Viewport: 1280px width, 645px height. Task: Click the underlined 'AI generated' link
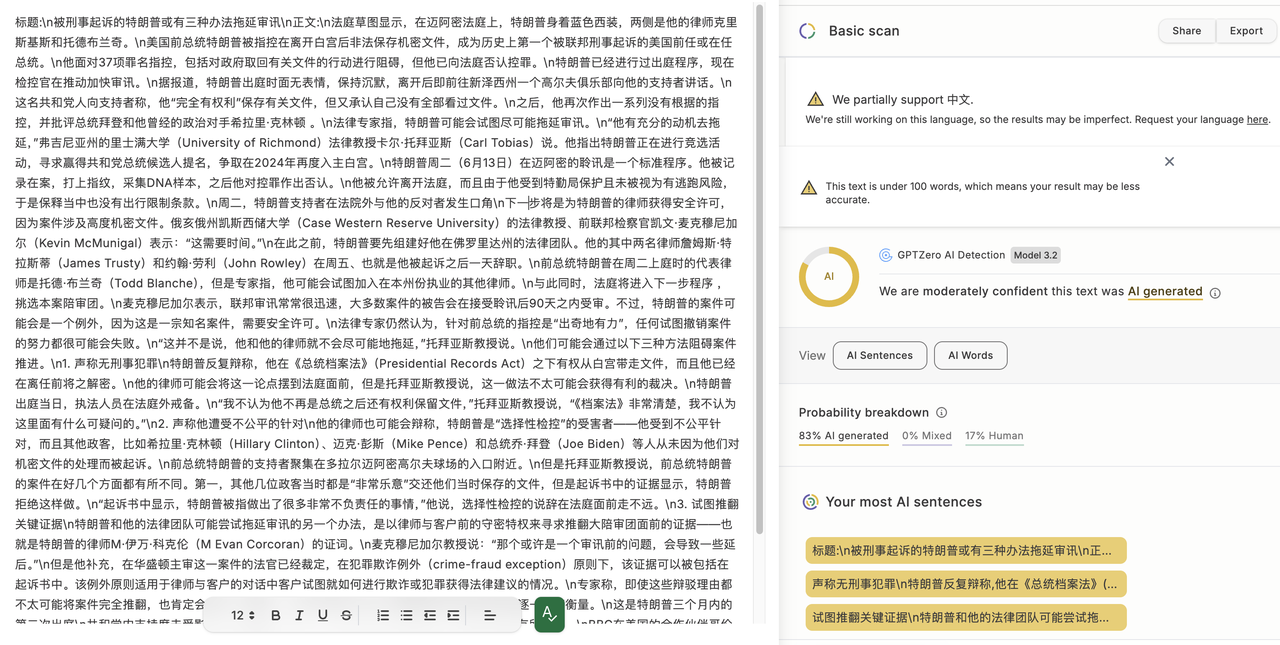pyautogui.click(x=1165, y=292)
